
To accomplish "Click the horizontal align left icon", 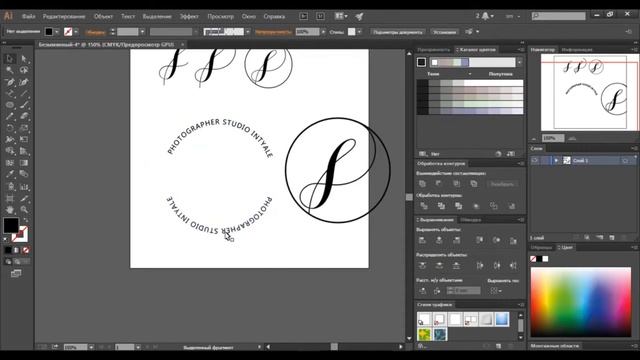I will tap(422, 240).
